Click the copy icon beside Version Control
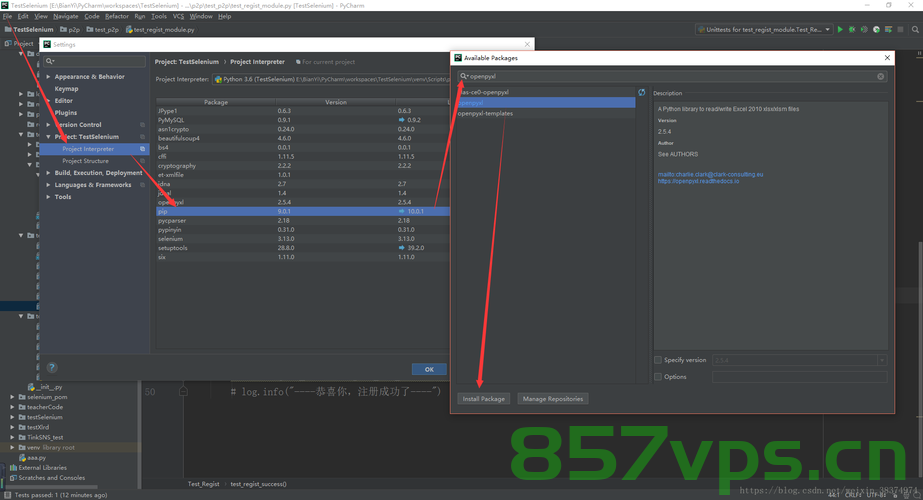This screenshot has height=500, width=923. click(142, 125)
